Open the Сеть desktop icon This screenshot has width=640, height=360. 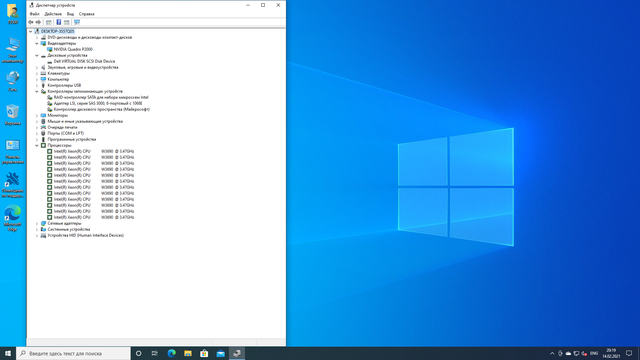click(x=13, y=81)
